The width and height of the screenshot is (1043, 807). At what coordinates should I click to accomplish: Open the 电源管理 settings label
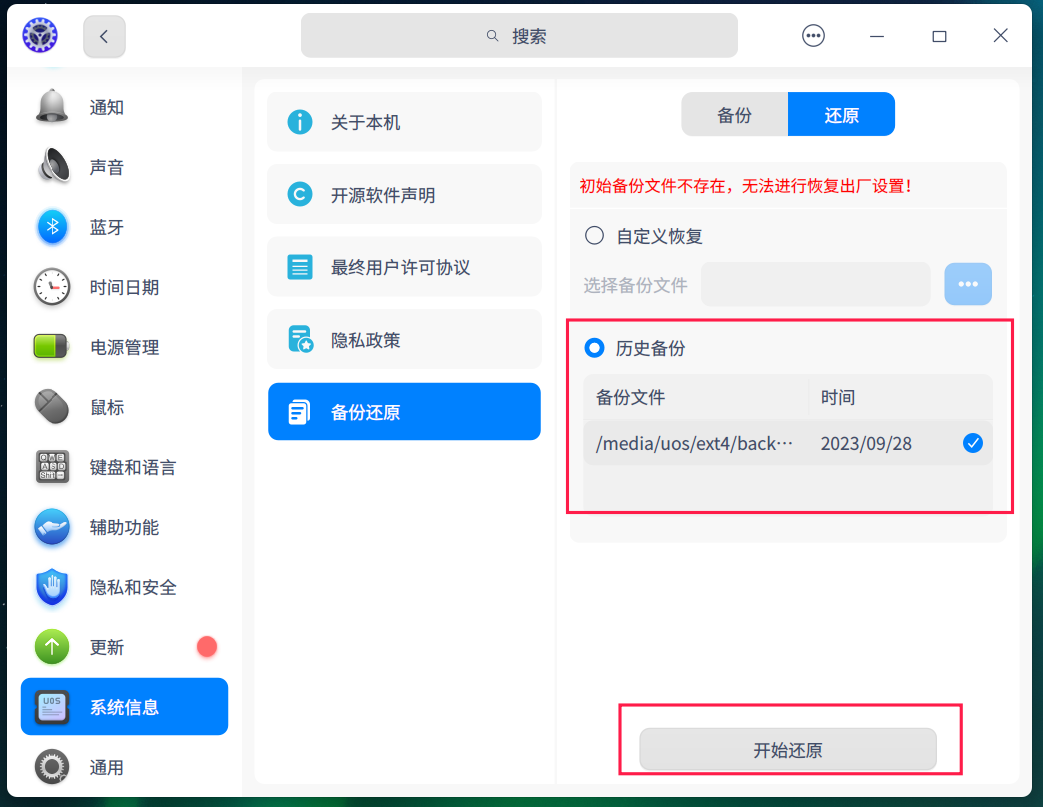point(124,347)
